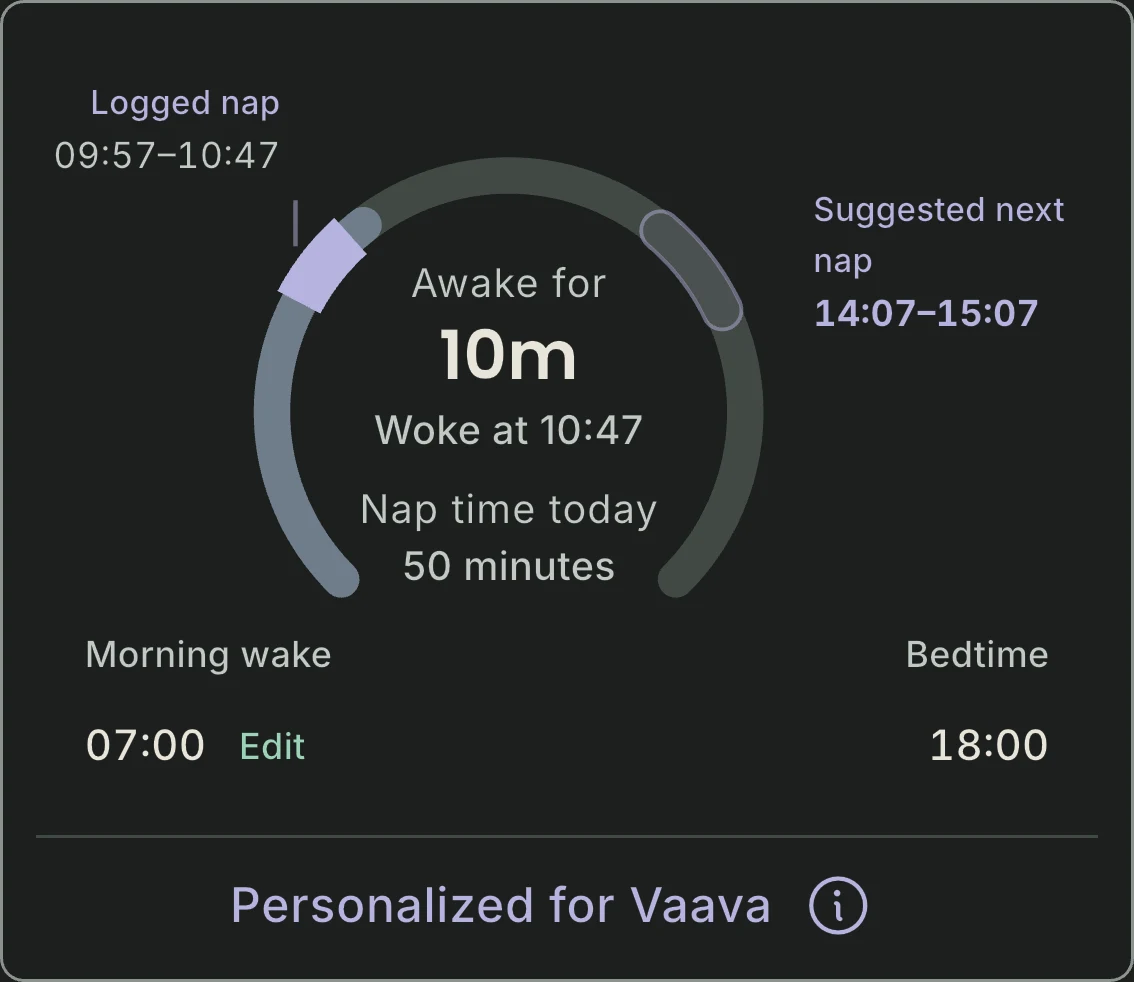1134x982 pixels.
Task: Click the Morning wake label
Action: coord(208,654)
